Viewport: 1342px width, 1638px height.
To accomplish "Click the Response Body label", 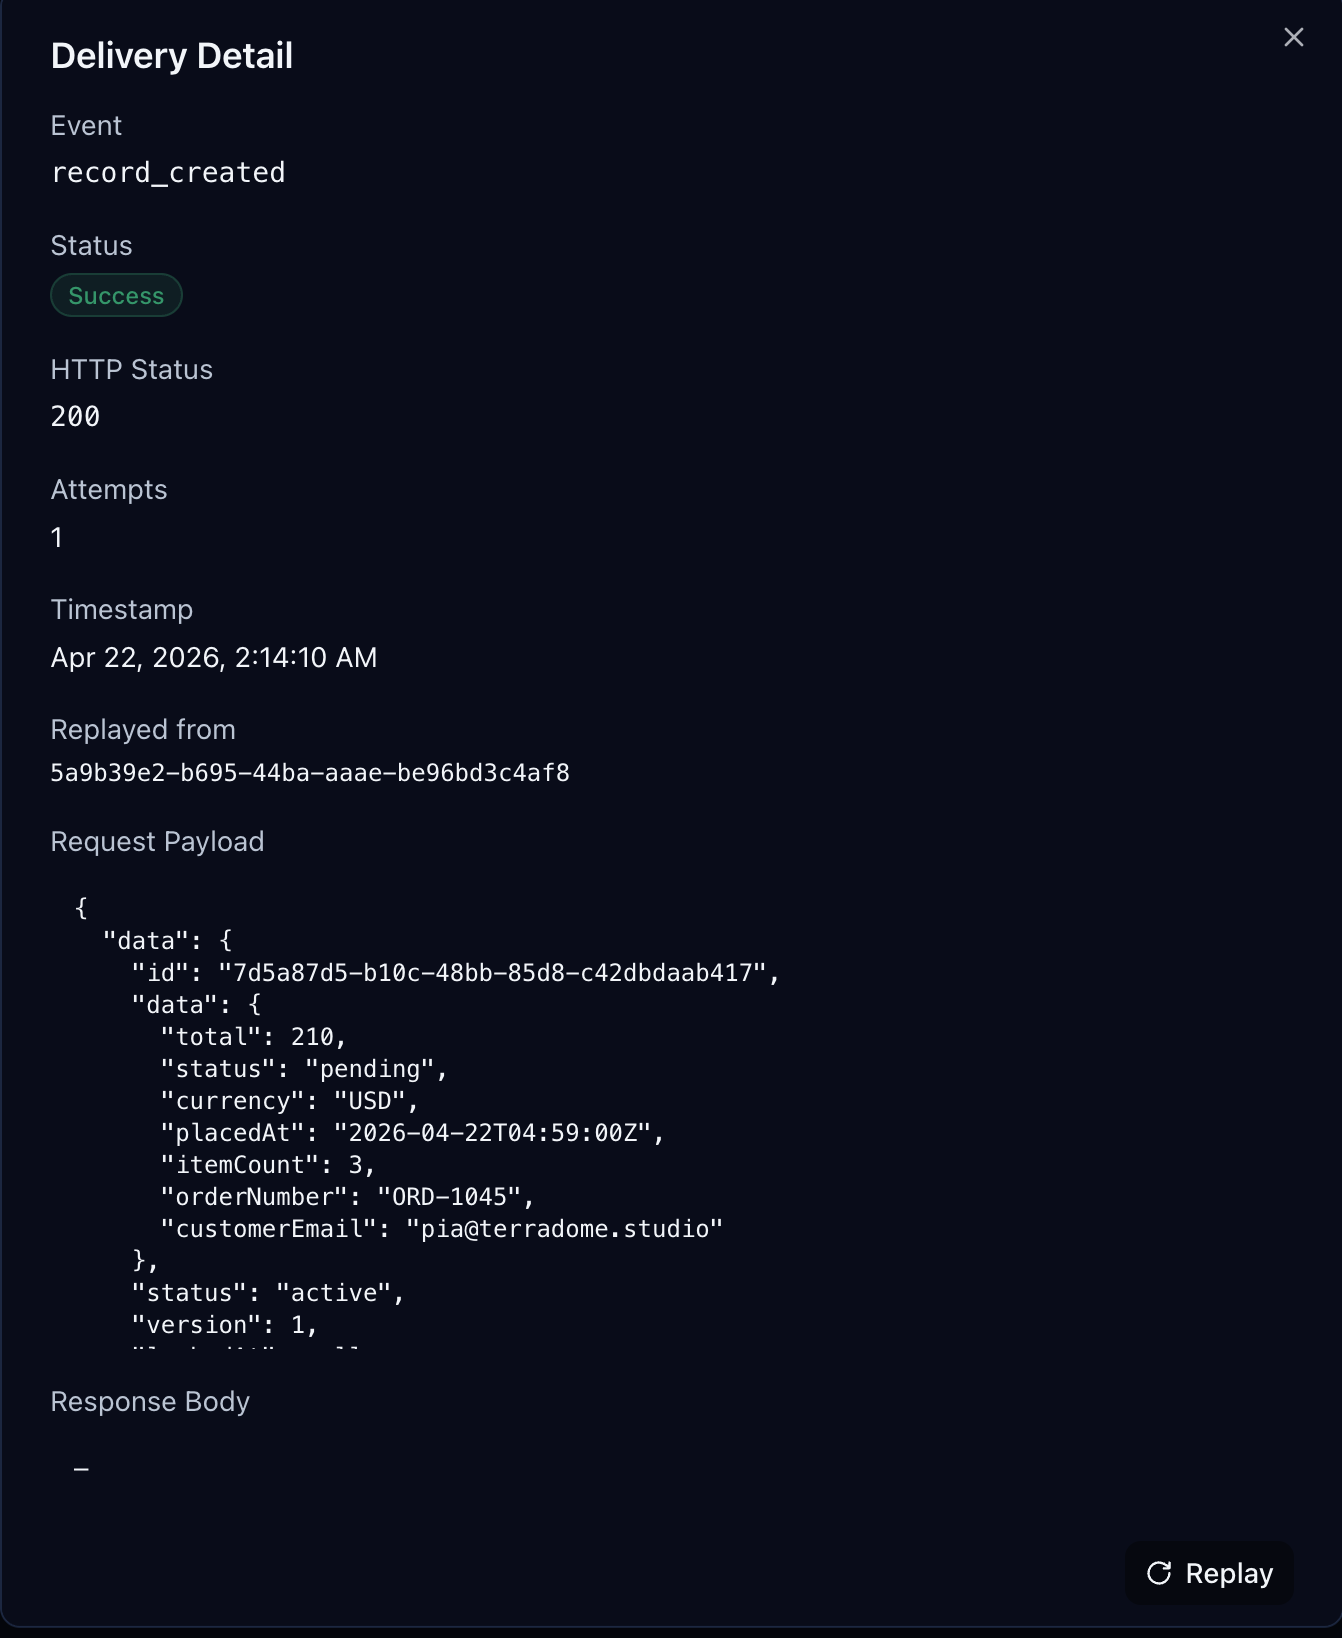I will [x=150, y=1402].
